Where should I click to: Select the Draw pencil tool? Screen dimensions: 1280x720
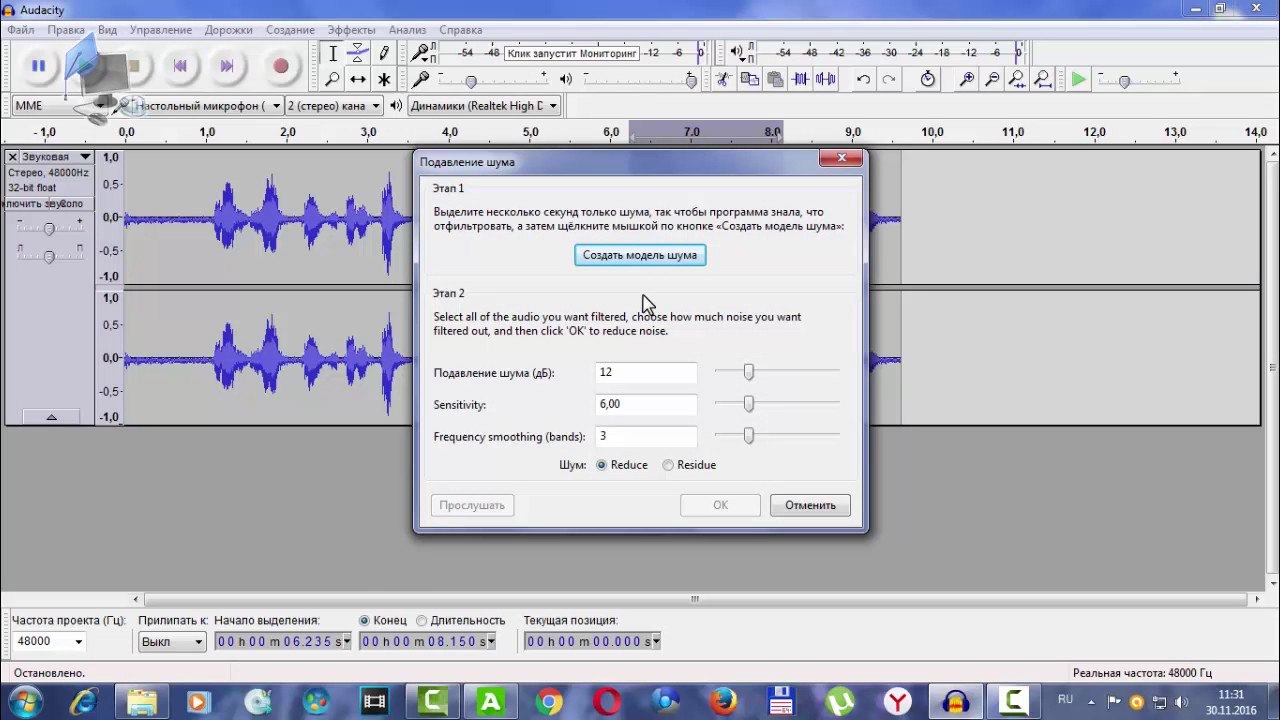384,53
